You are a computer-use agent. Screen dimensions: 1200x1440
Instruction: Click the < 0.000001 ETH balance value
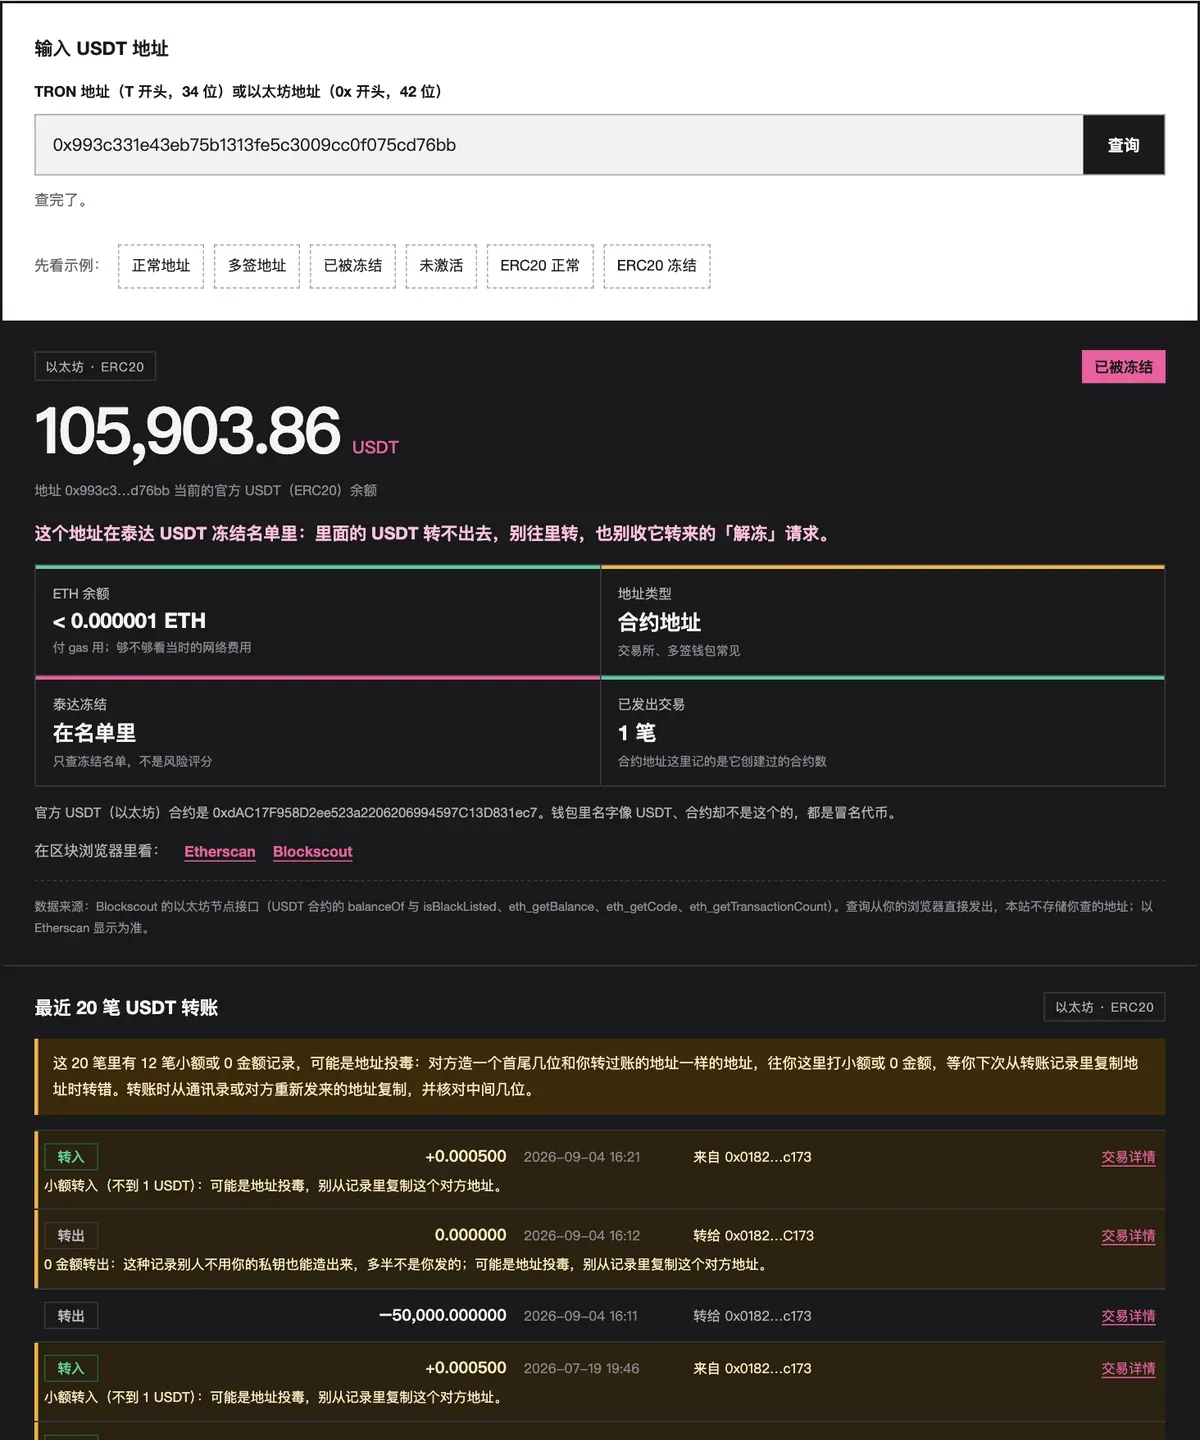[129, 621]
